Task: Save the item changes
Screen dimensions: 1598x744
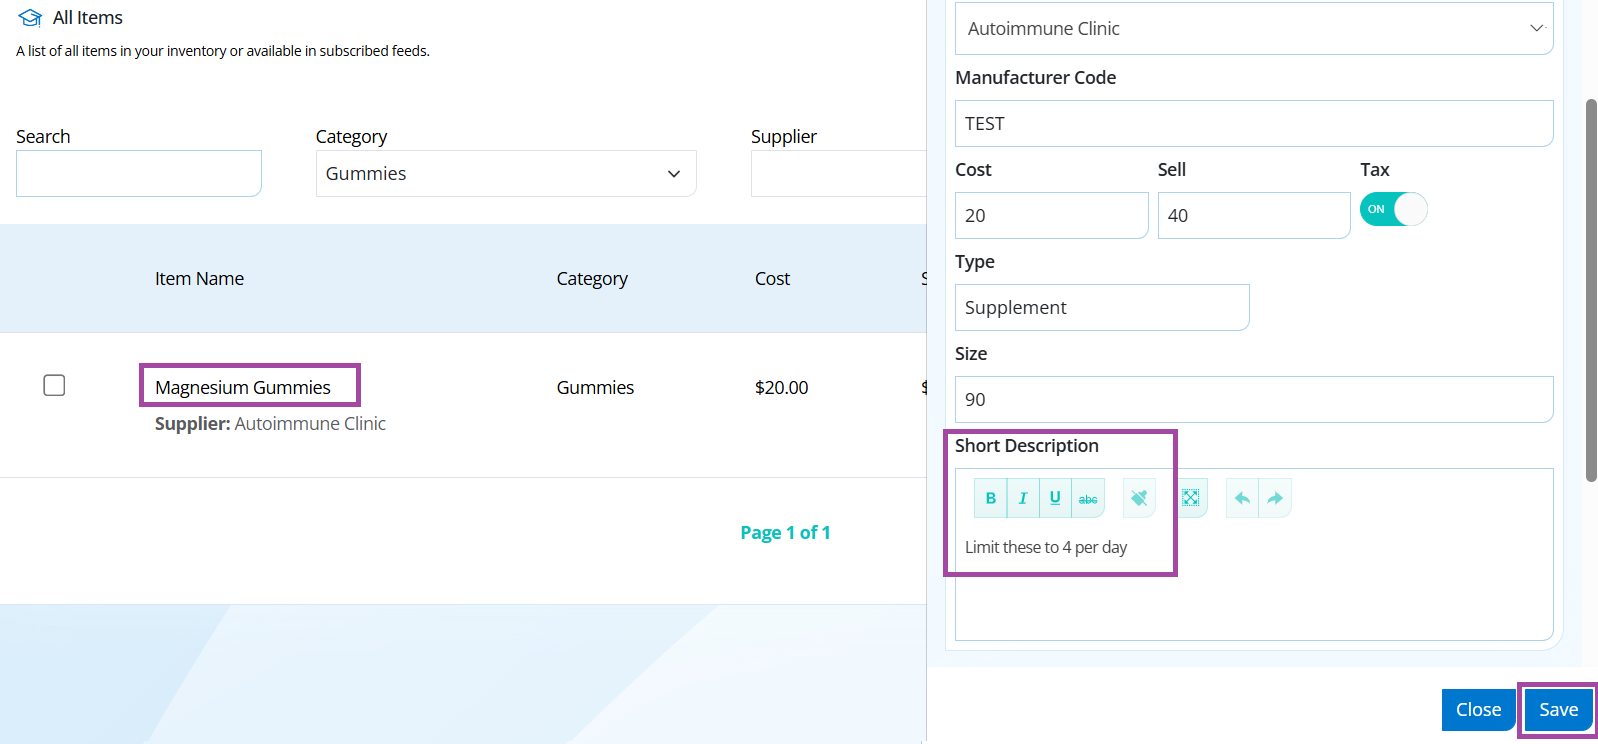Action: [1558, 709]
